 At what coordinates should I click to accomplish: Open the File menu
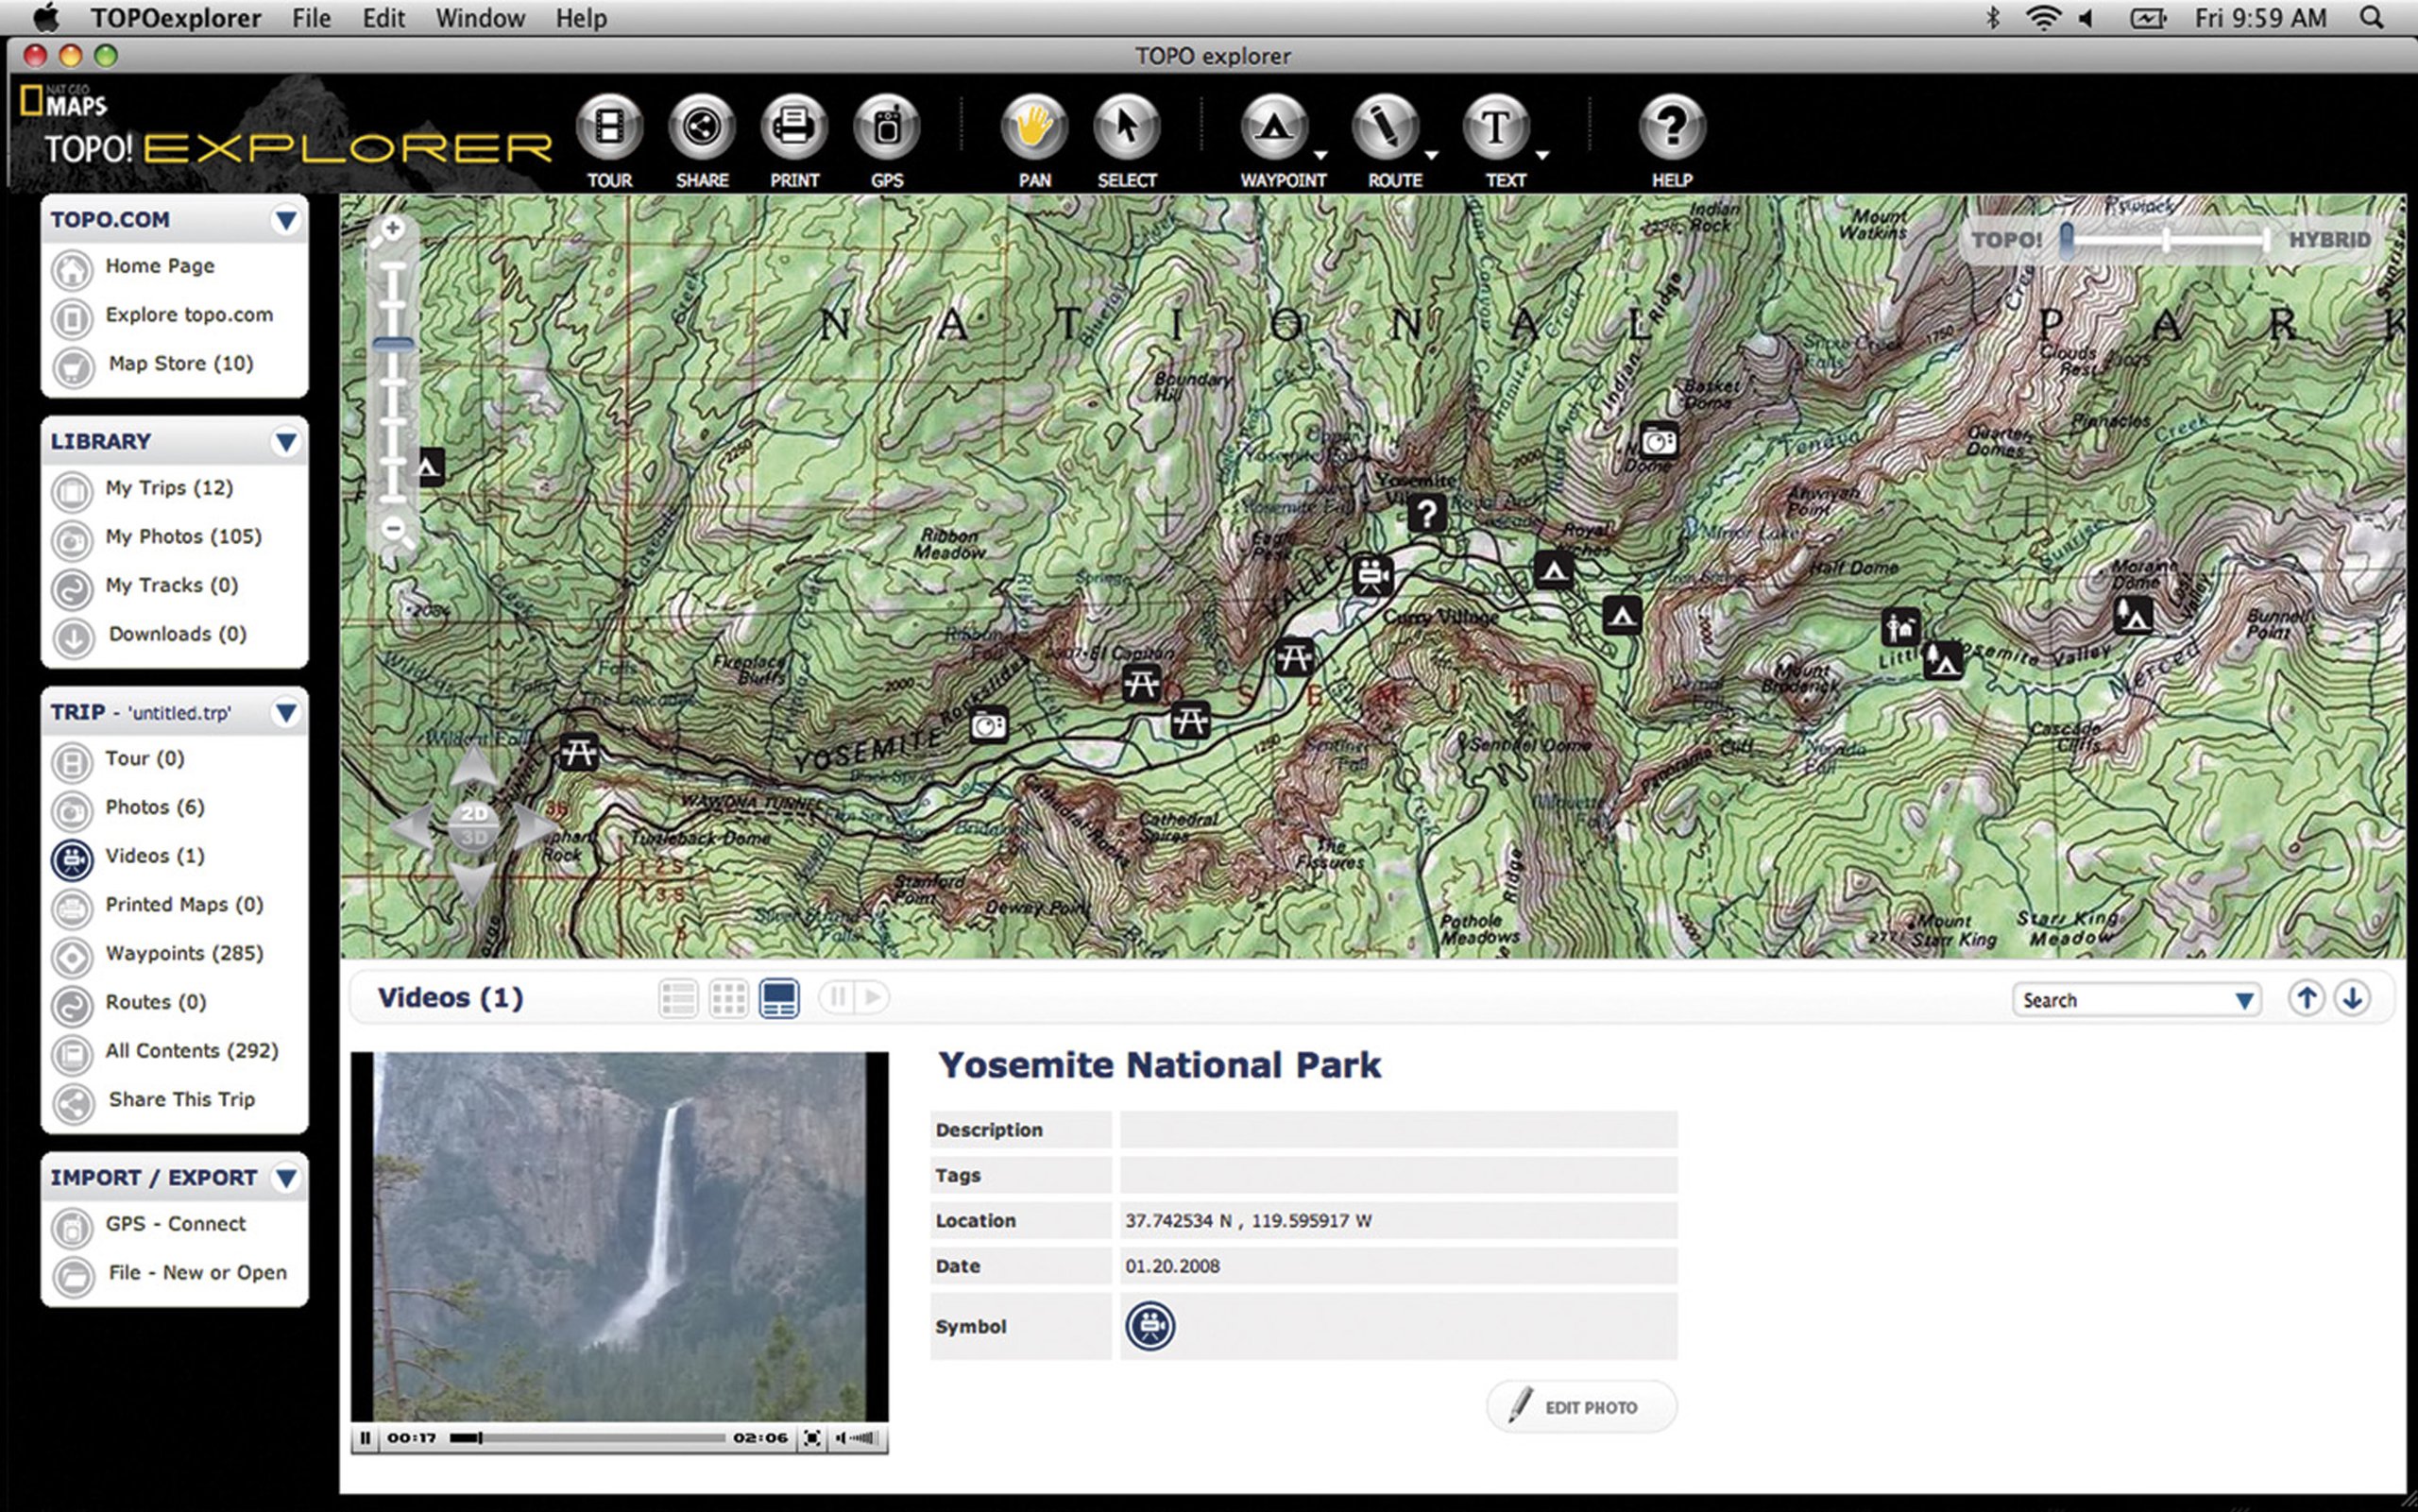click(x=311, y=18)
